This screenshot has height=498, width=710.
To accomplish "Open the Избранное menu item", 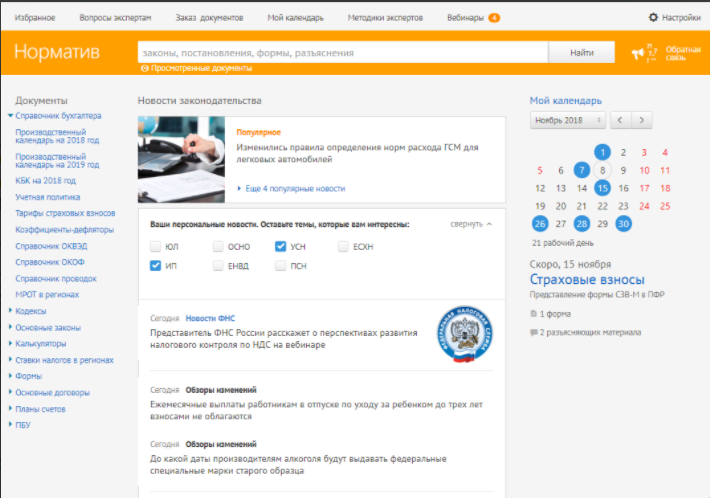I will (35, 18).
